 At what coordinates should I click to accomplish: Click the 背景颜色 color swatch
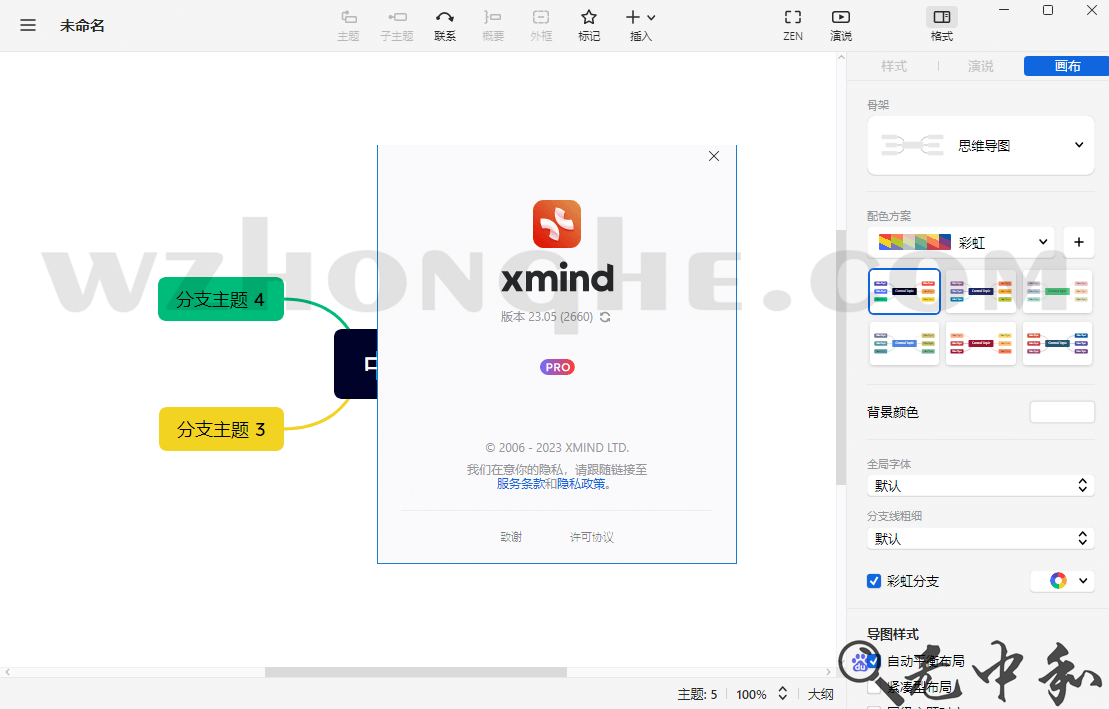1062,411
